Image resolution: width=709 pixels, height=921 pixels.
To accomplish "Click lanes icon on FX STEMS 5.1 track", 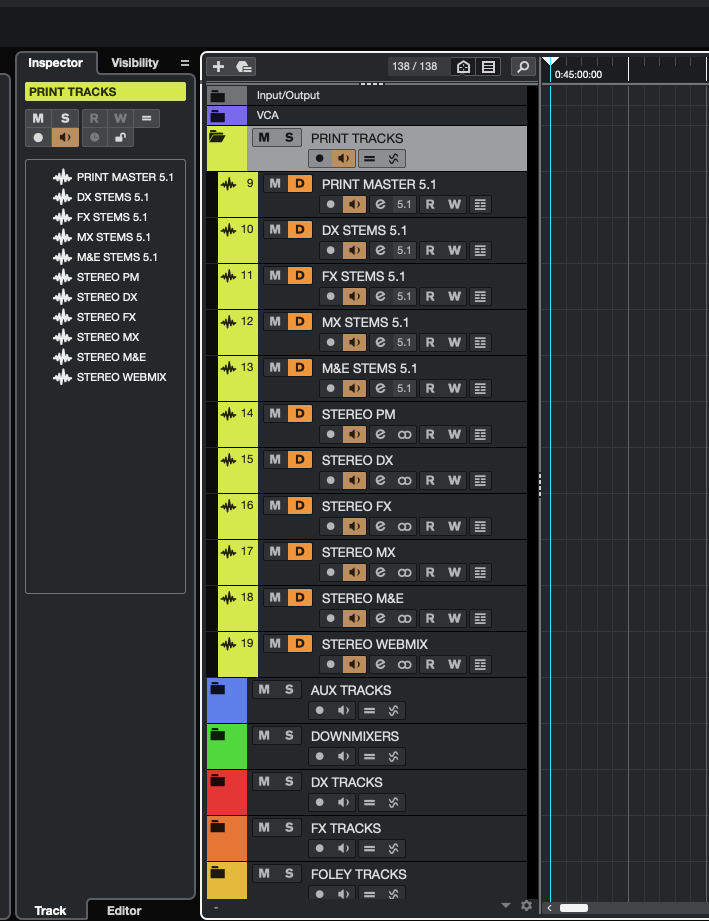I will tap(480, 296).
